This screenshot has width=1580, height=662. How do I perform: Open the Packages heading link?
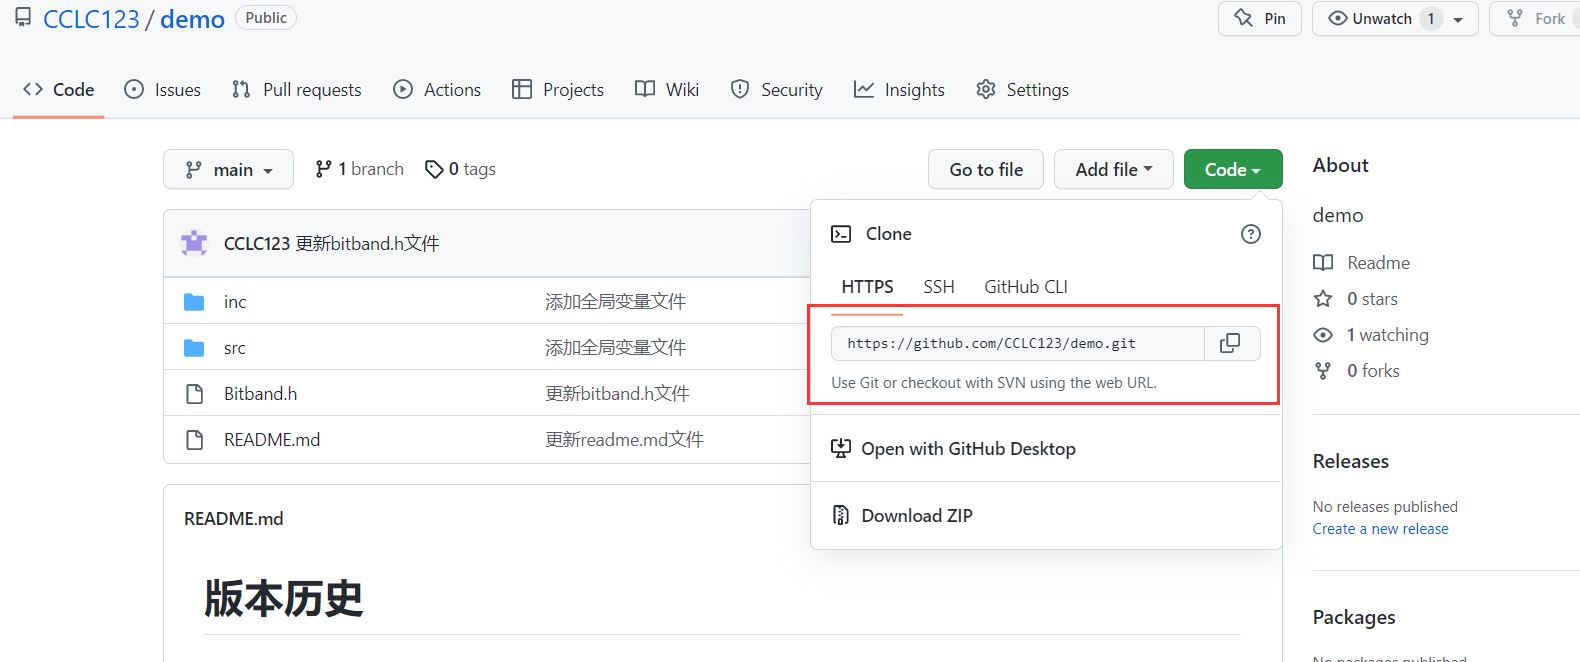[x=1354, y=617]
